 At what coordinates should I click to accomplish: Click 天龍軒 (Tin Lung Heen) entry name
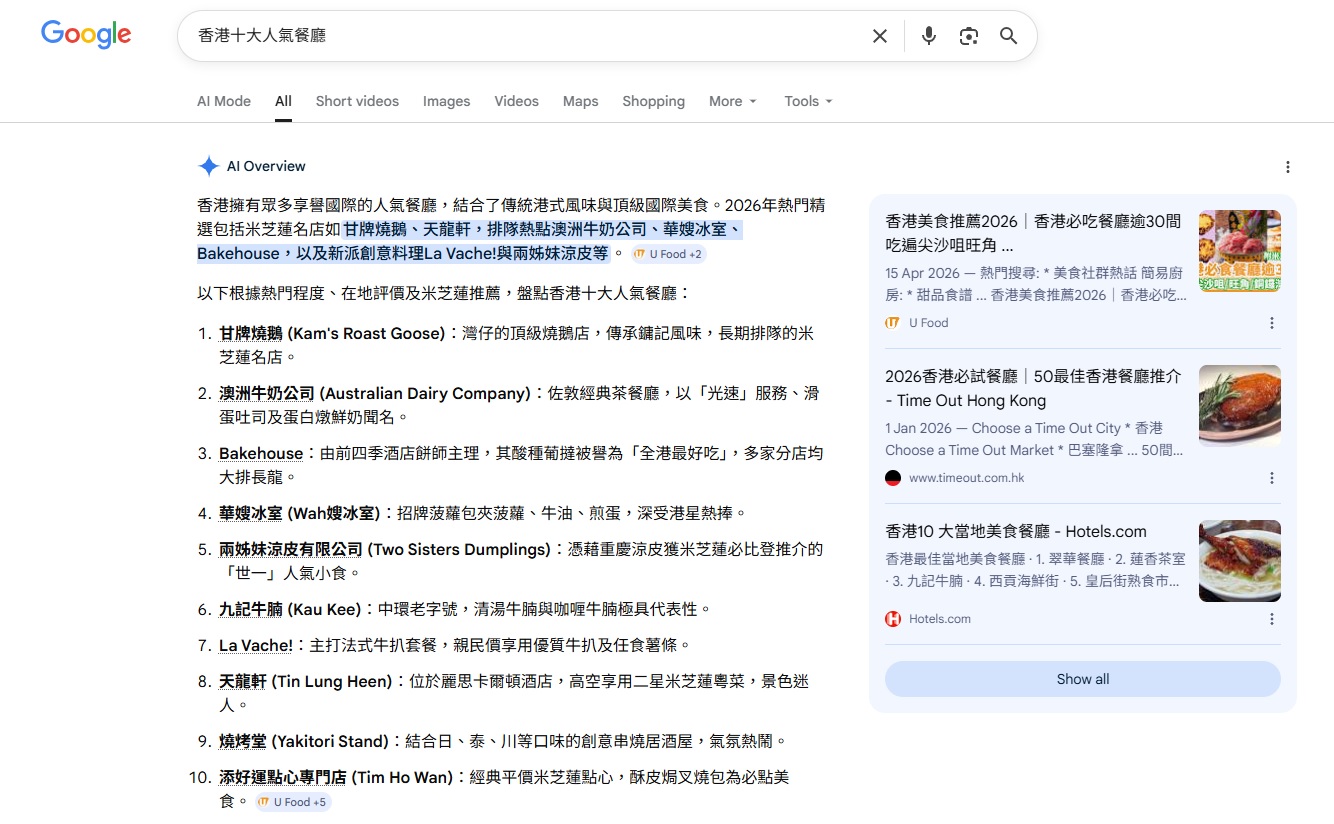[305, 681]
